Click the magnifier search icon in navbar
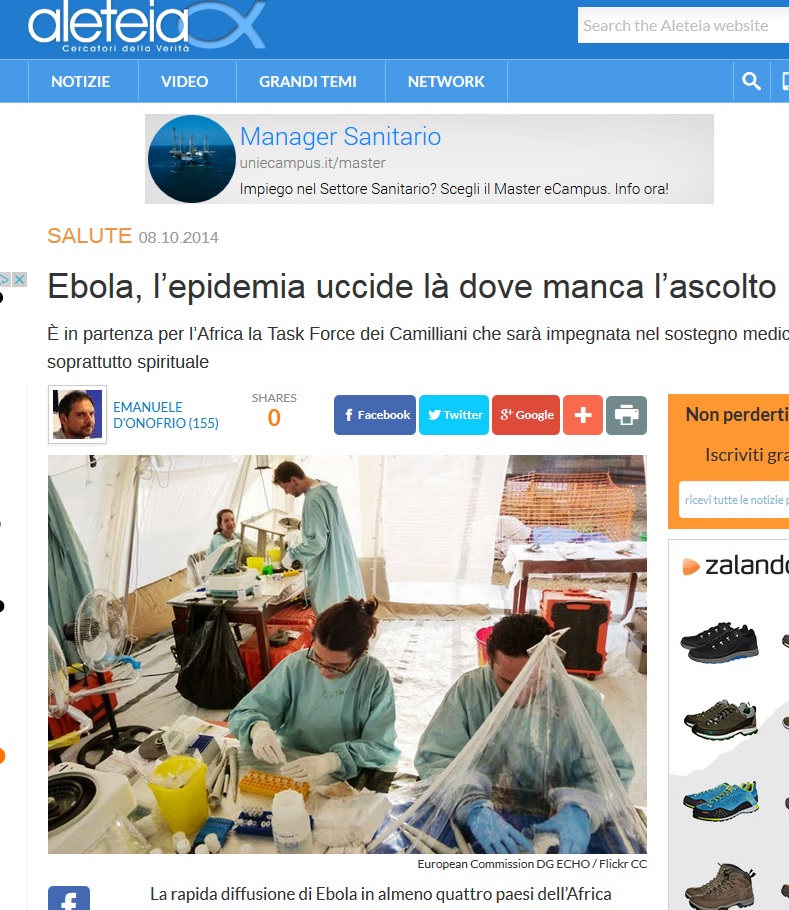The image size is (789, 910). pos(751,81)
